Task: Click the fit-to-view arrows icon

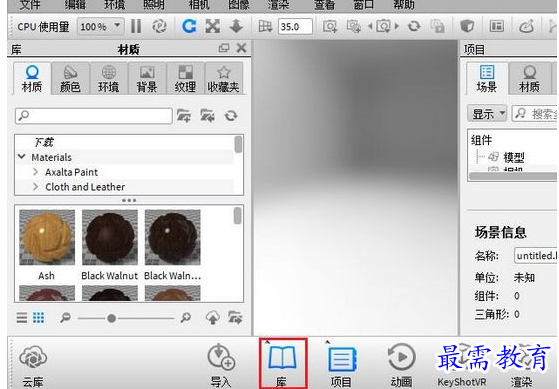Action: coord(213,26)
